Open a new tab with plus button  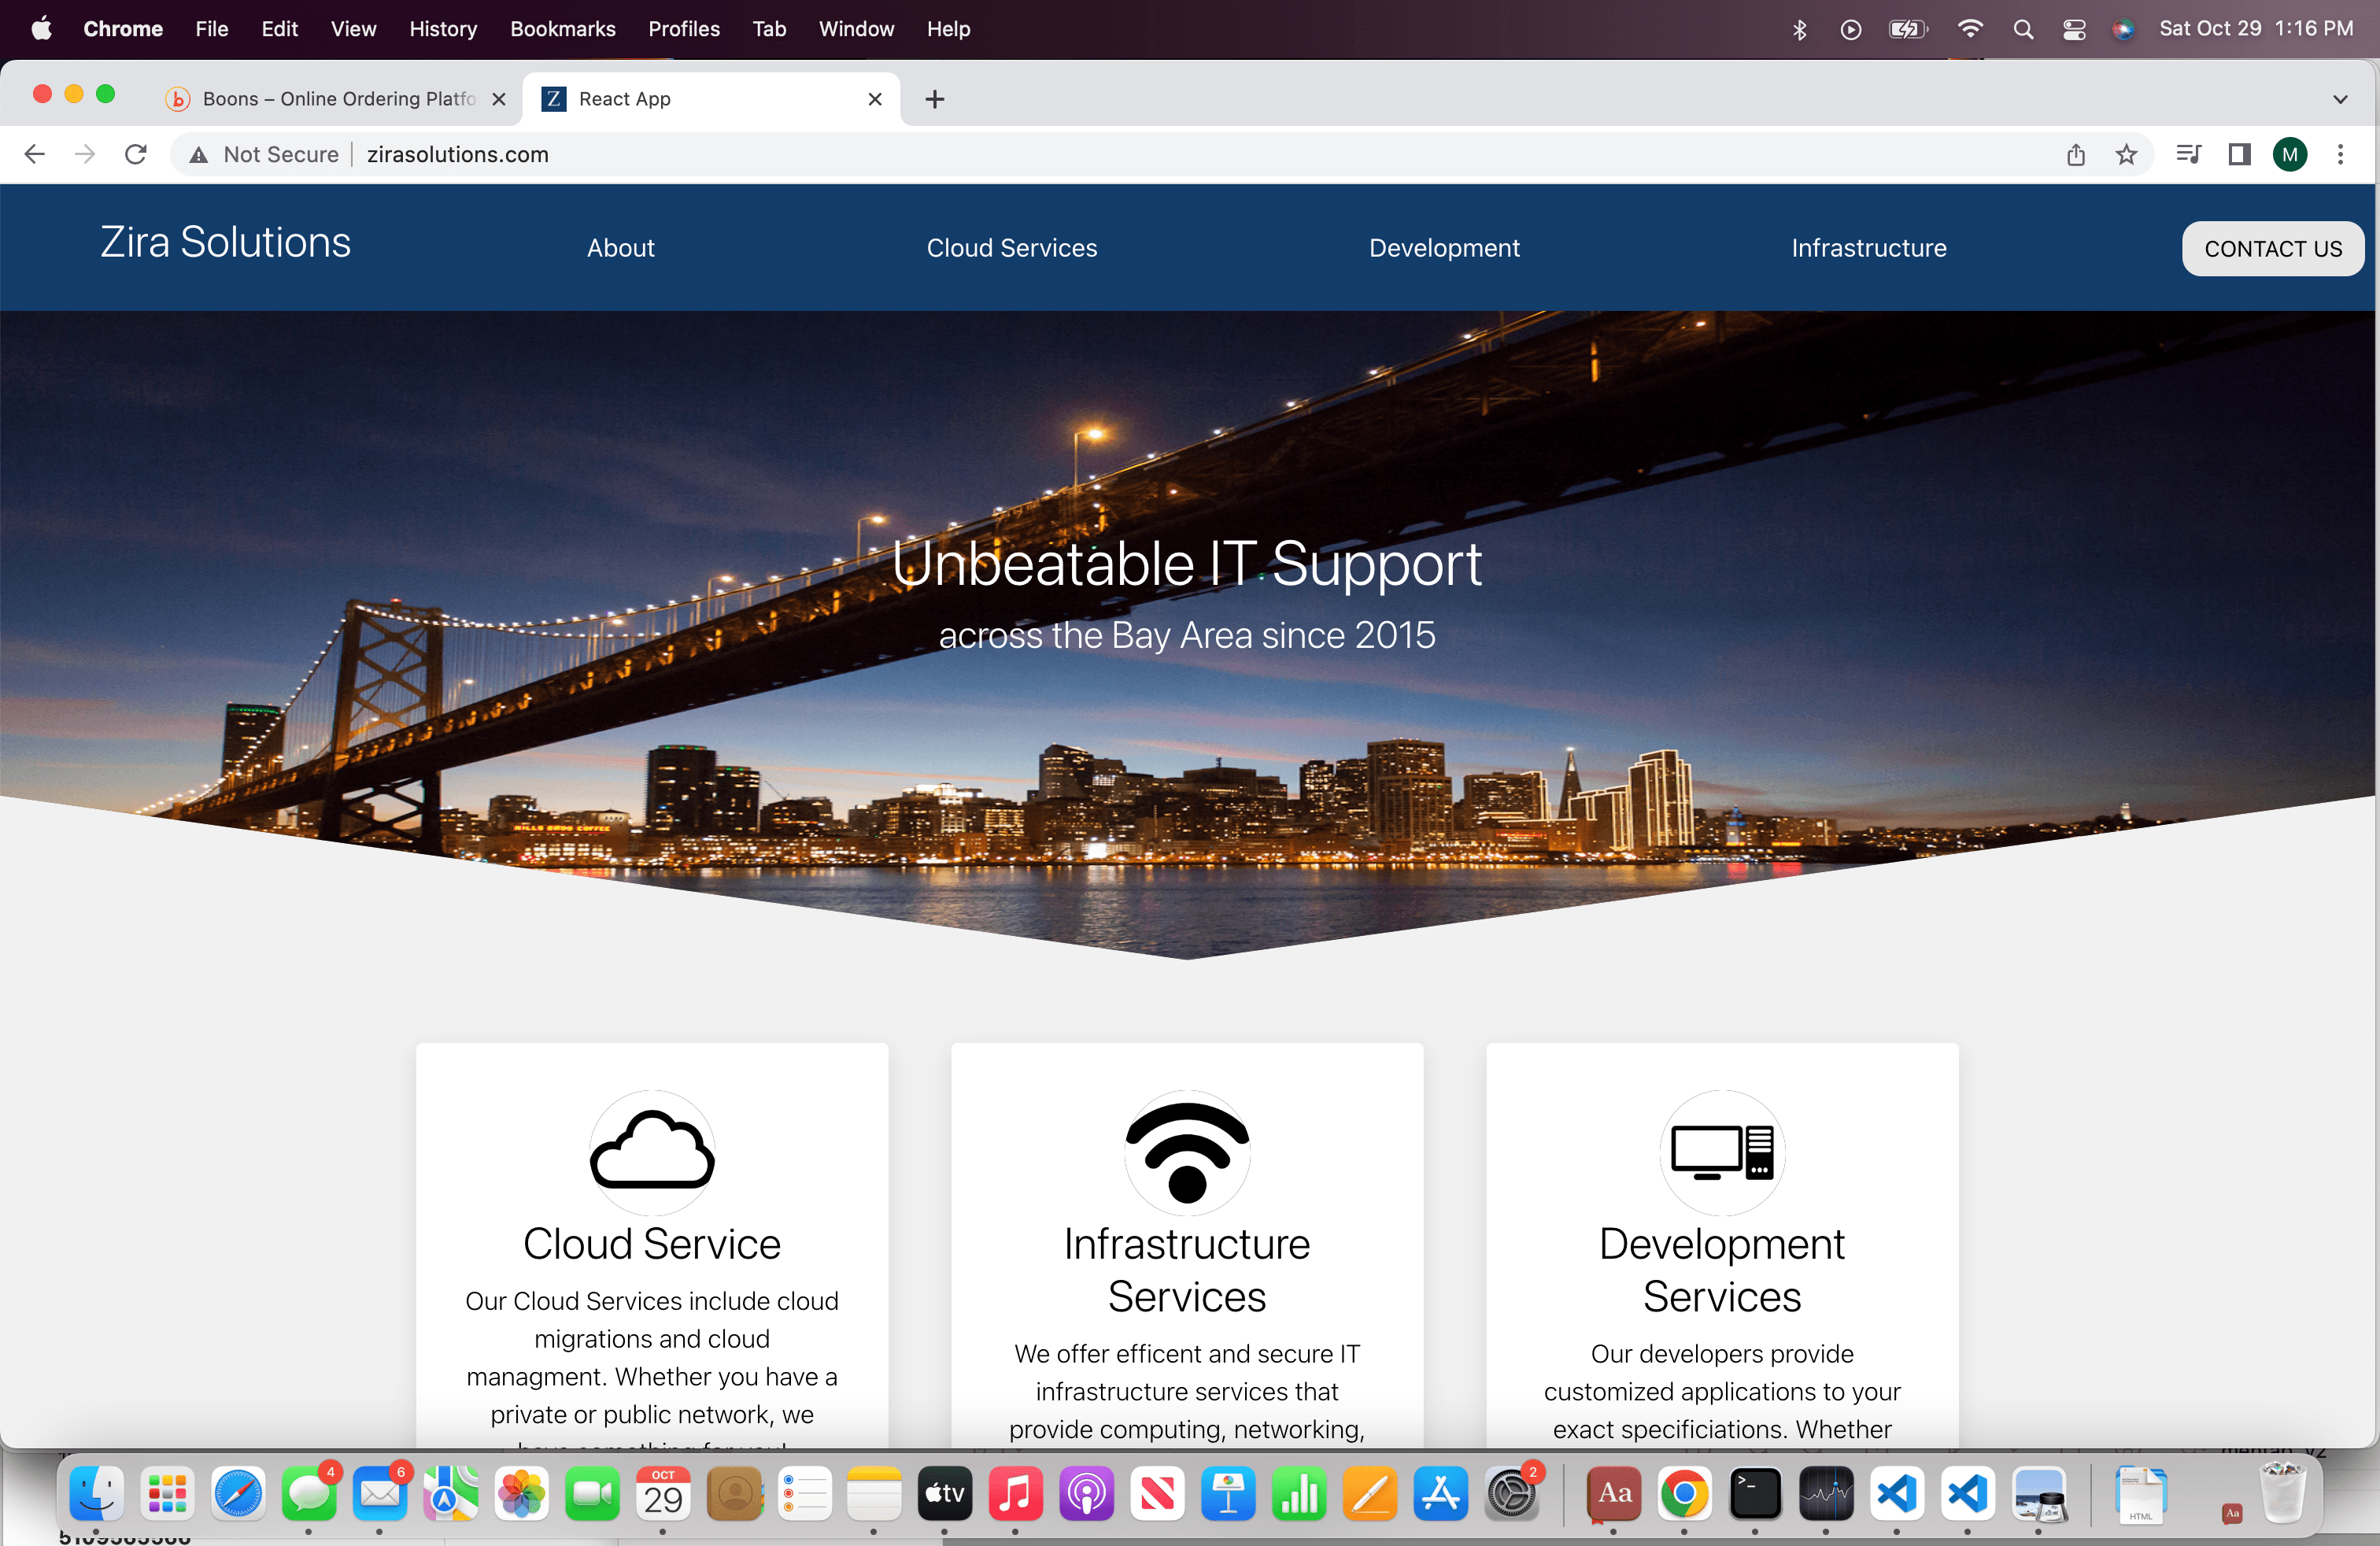(934, 99)
